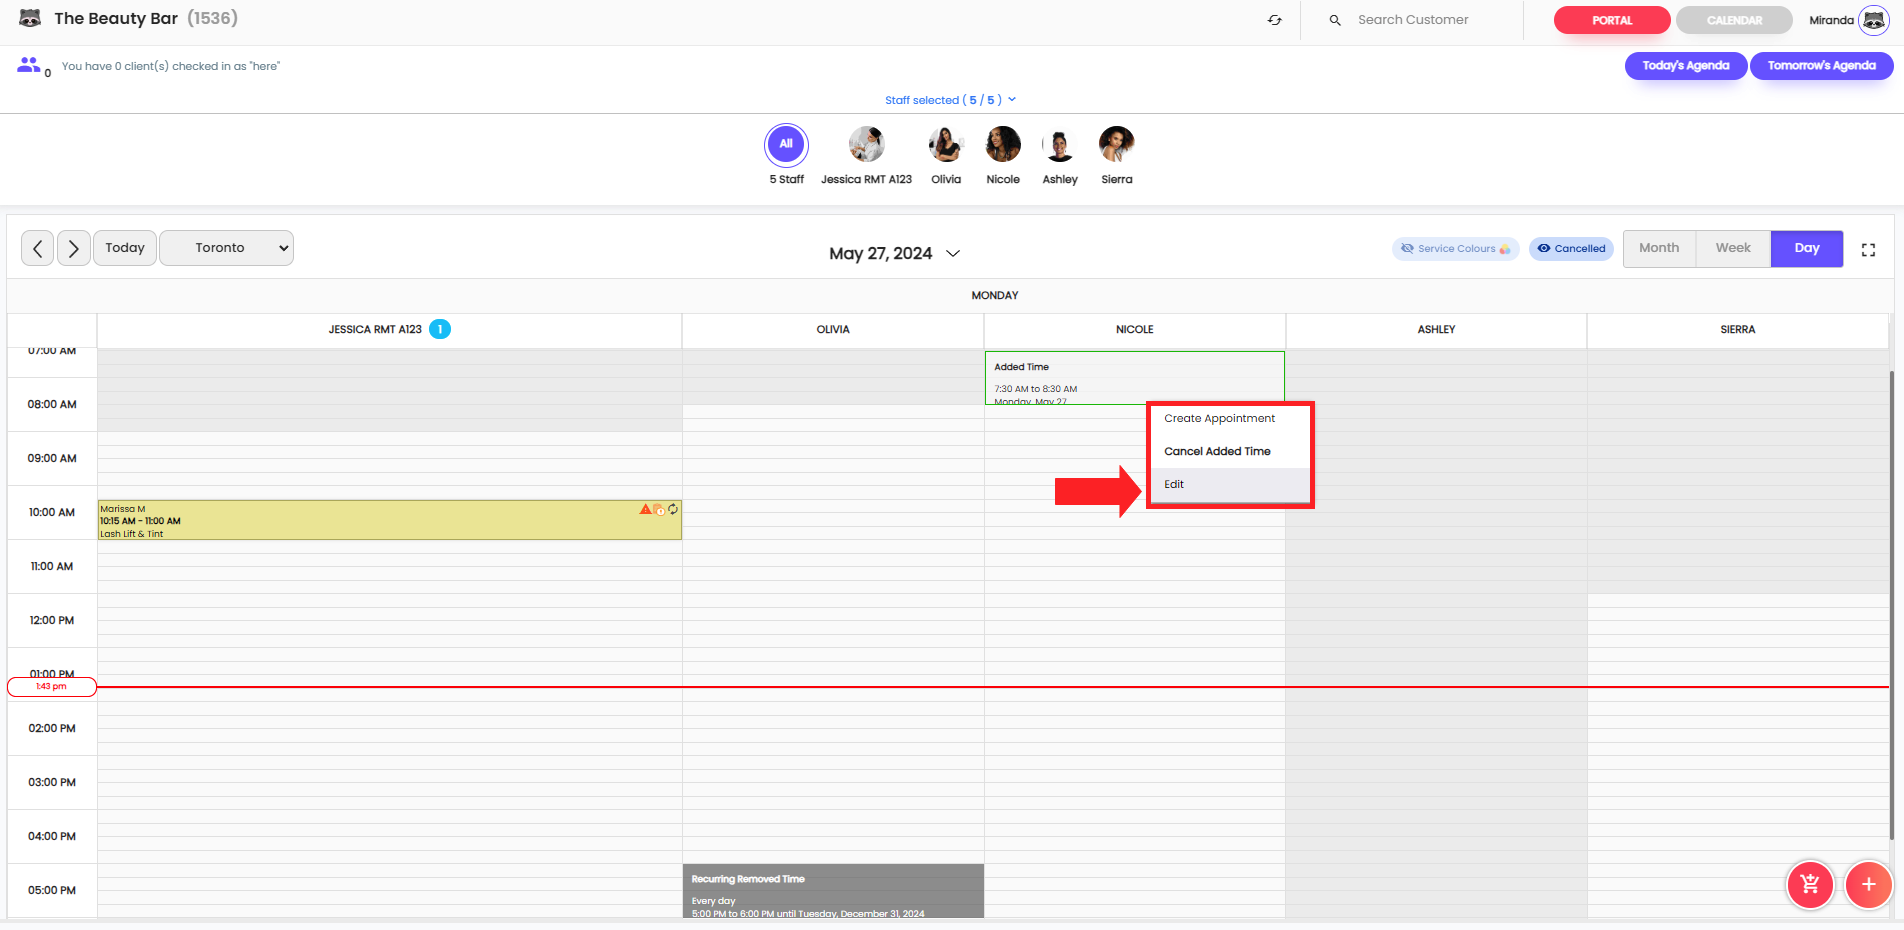Click The Beauty Bar title text
The height and width of the screenshot is (930, 1904).
pyautogui.click(x=116, y=18)
